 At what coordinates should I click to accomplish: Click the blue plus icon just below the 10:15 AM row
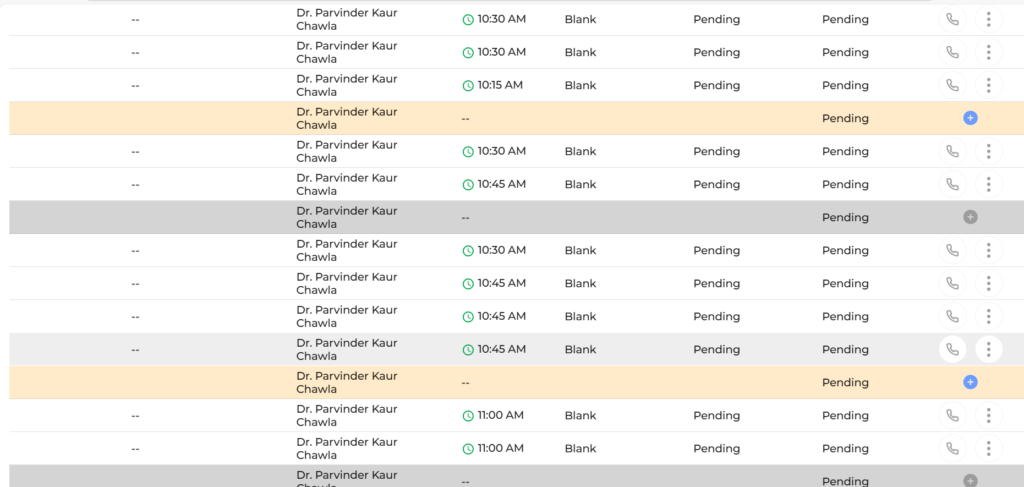[x=970, y=118]
